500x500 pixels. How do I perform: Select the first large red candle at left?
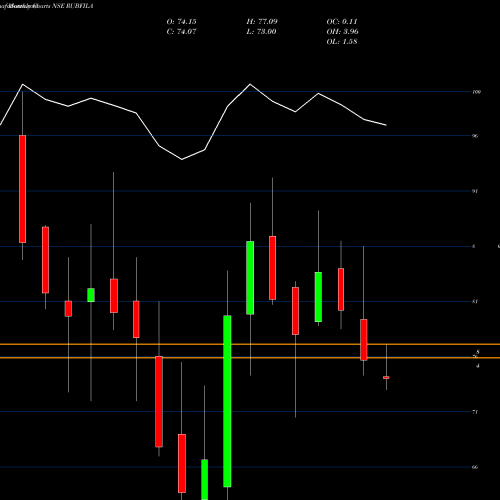click(x=22, y=189)
